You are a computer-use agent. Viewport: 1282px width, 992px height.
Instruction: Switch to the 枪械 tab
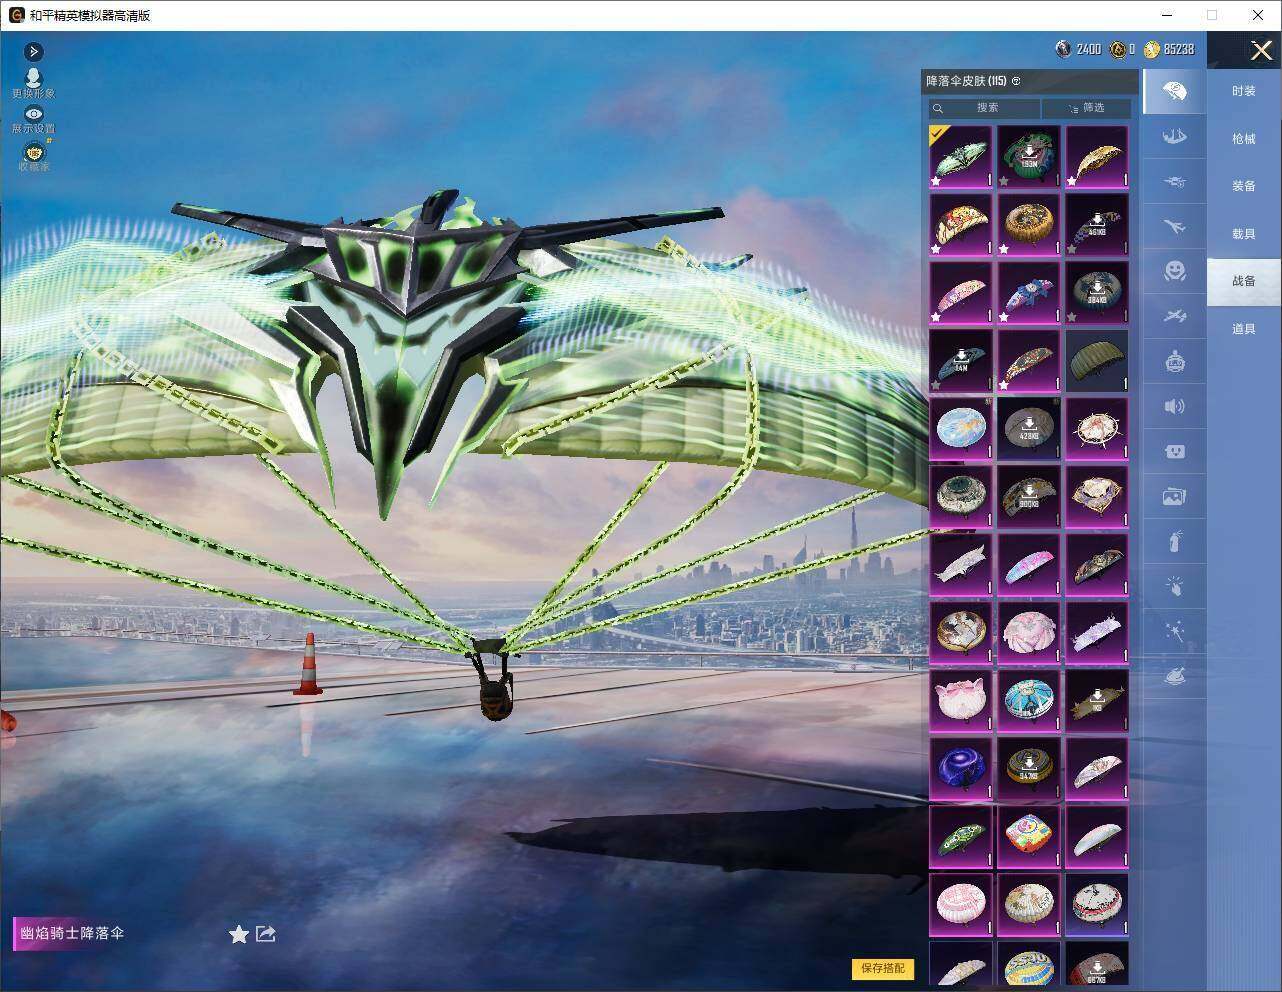[x=1243, y=139]
